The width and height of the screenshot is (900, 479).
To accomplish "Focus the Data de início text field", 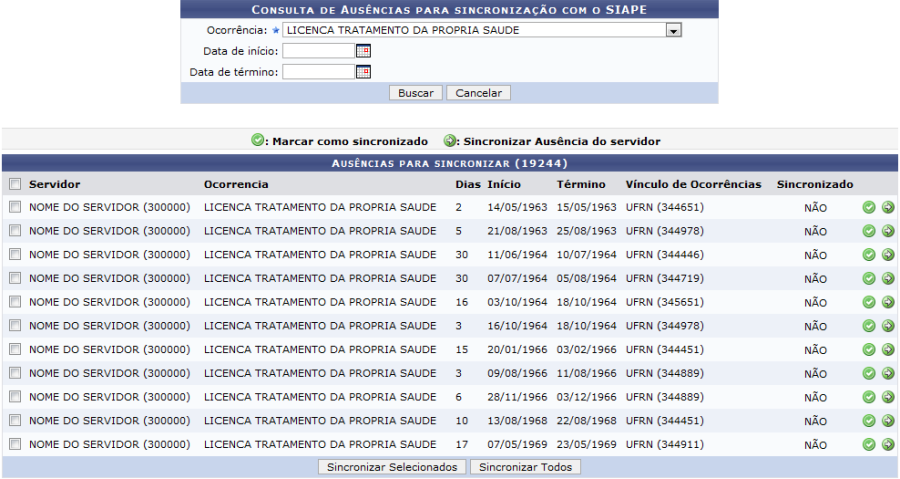I will click(x=319, y=51).
